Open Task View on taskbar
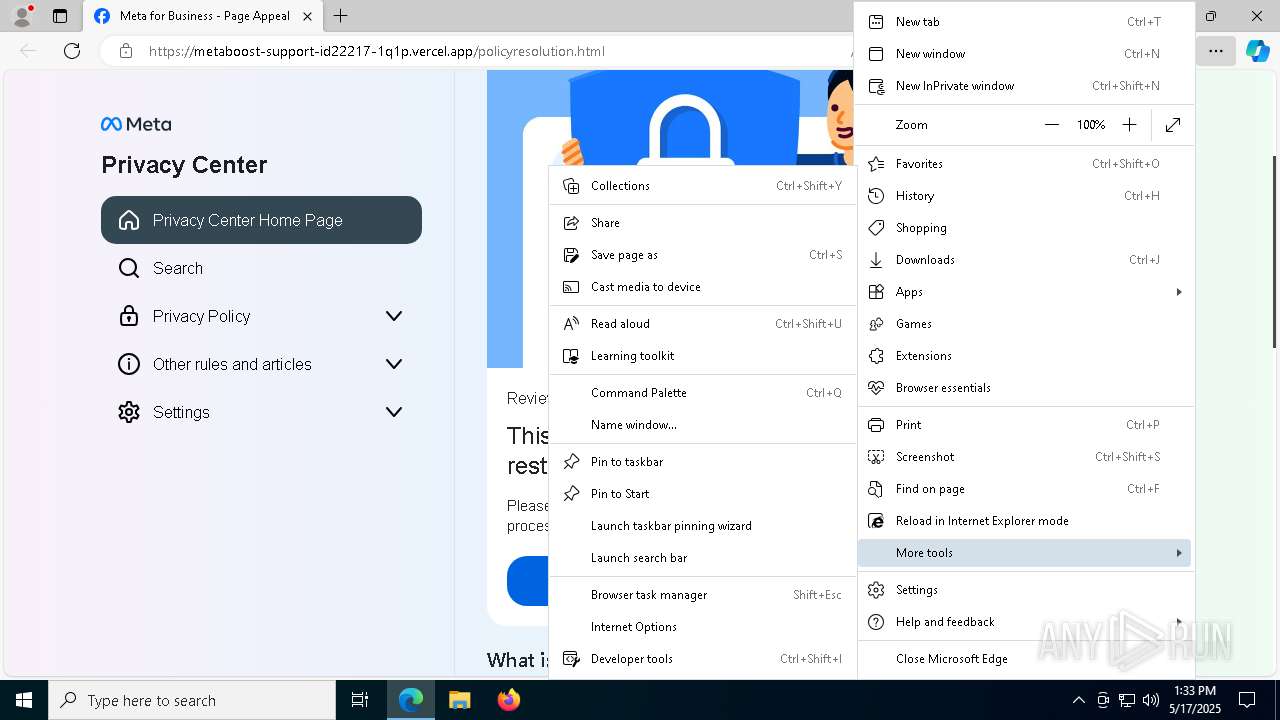This screenshot has height=720, width=1280. pyautogui.click(x=360, y=700)
